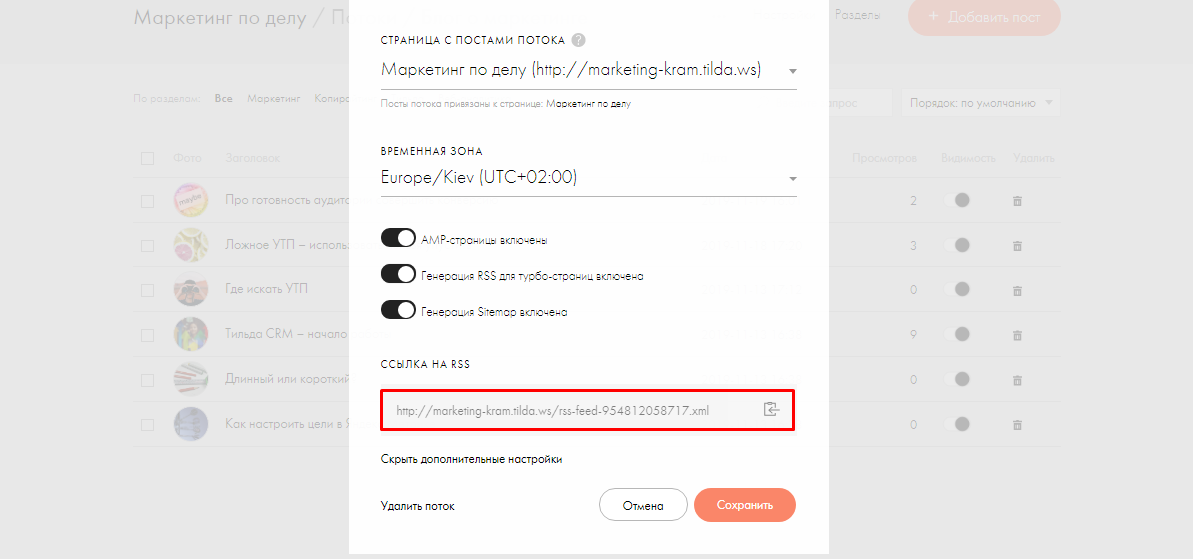
Task: Turn off RSS generation for турбо-страниц
Action: tap(398, 274)
